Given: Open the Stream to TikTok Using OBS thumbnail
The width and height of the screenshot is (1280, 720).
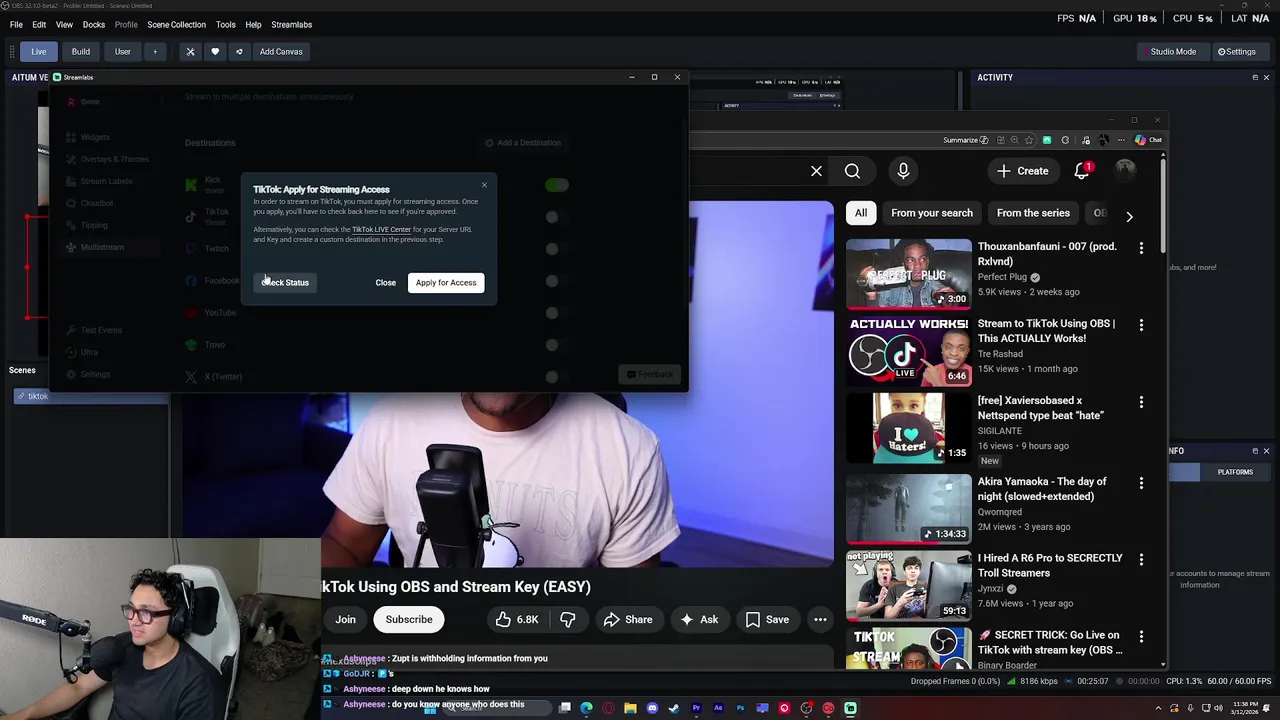Looking at the screenshot, I should [909, 350].
